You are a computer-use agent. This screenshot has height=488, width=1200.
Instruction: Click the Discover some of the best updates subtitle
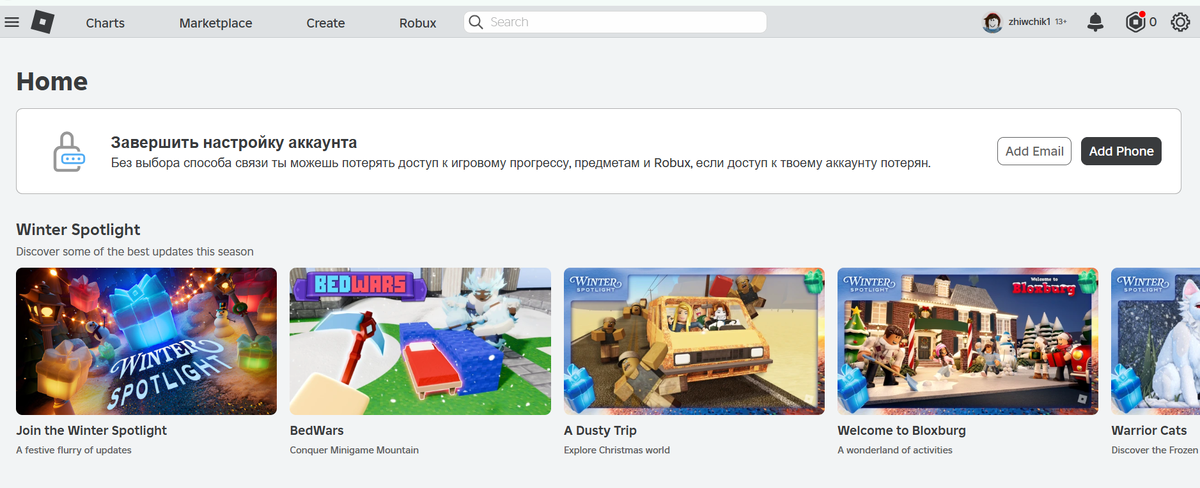pyautogui.click(x=135, y=252)
